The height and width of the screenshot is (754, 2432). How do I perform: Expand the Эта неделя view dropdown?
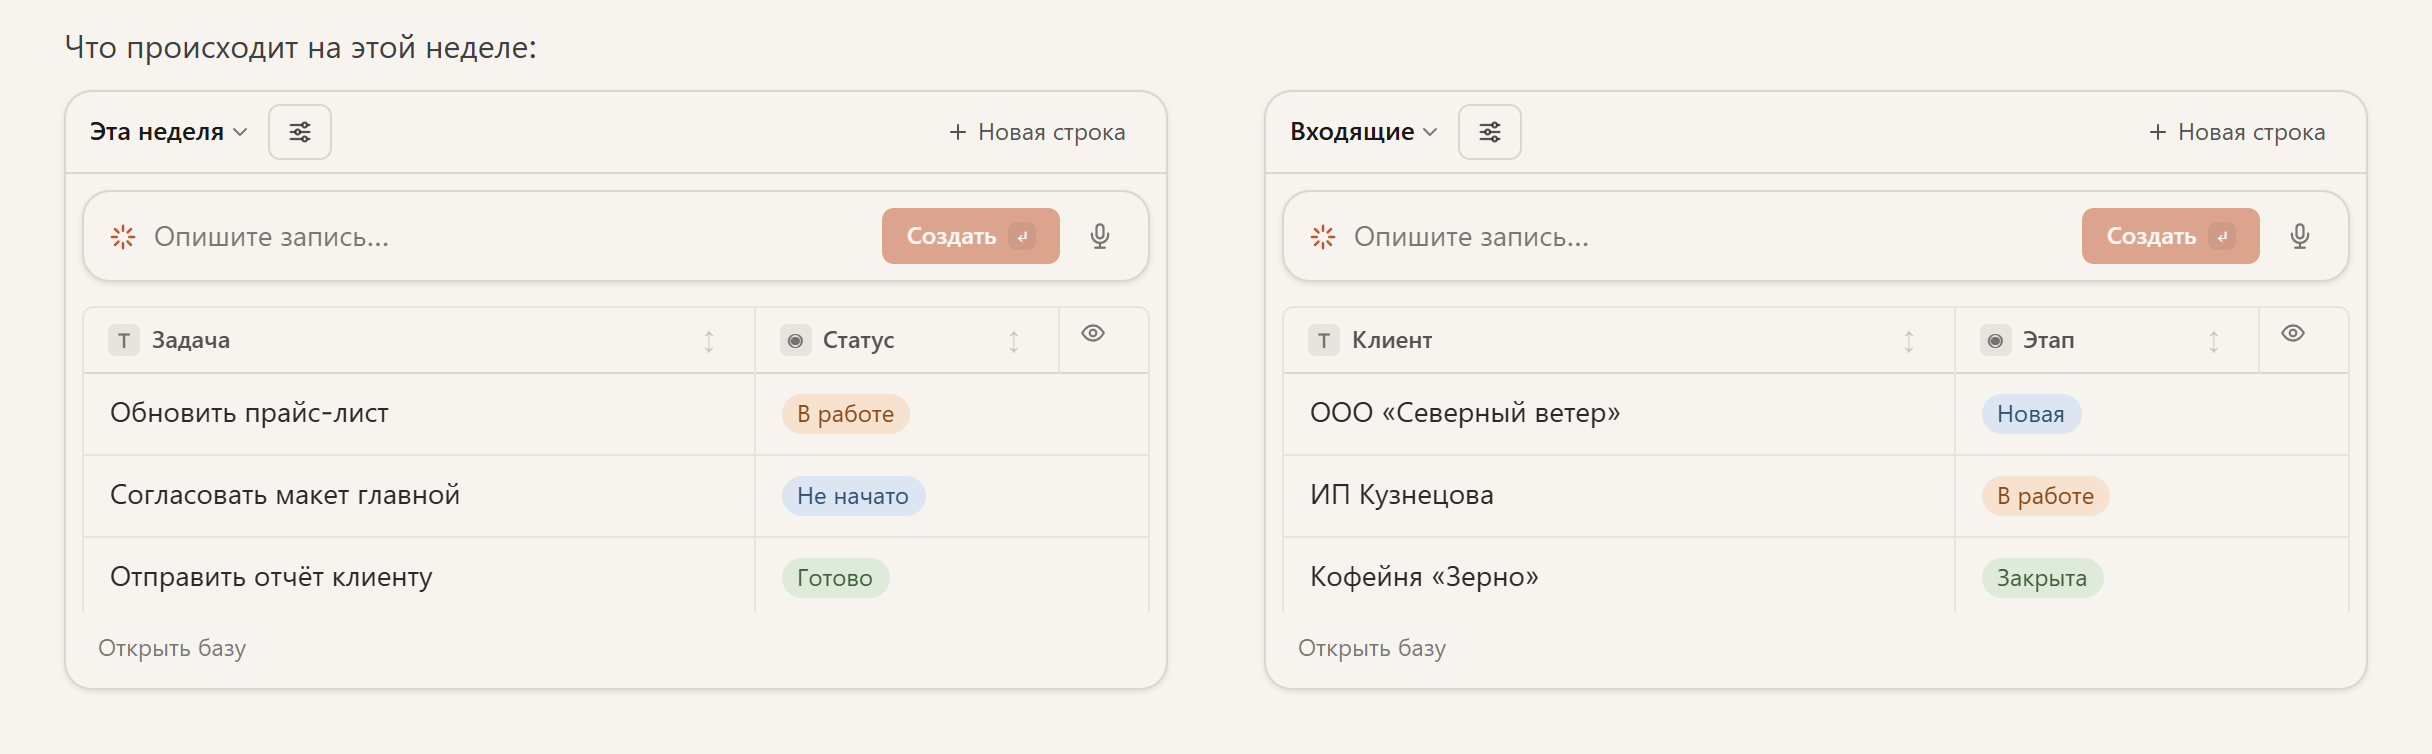pos(168,132)
